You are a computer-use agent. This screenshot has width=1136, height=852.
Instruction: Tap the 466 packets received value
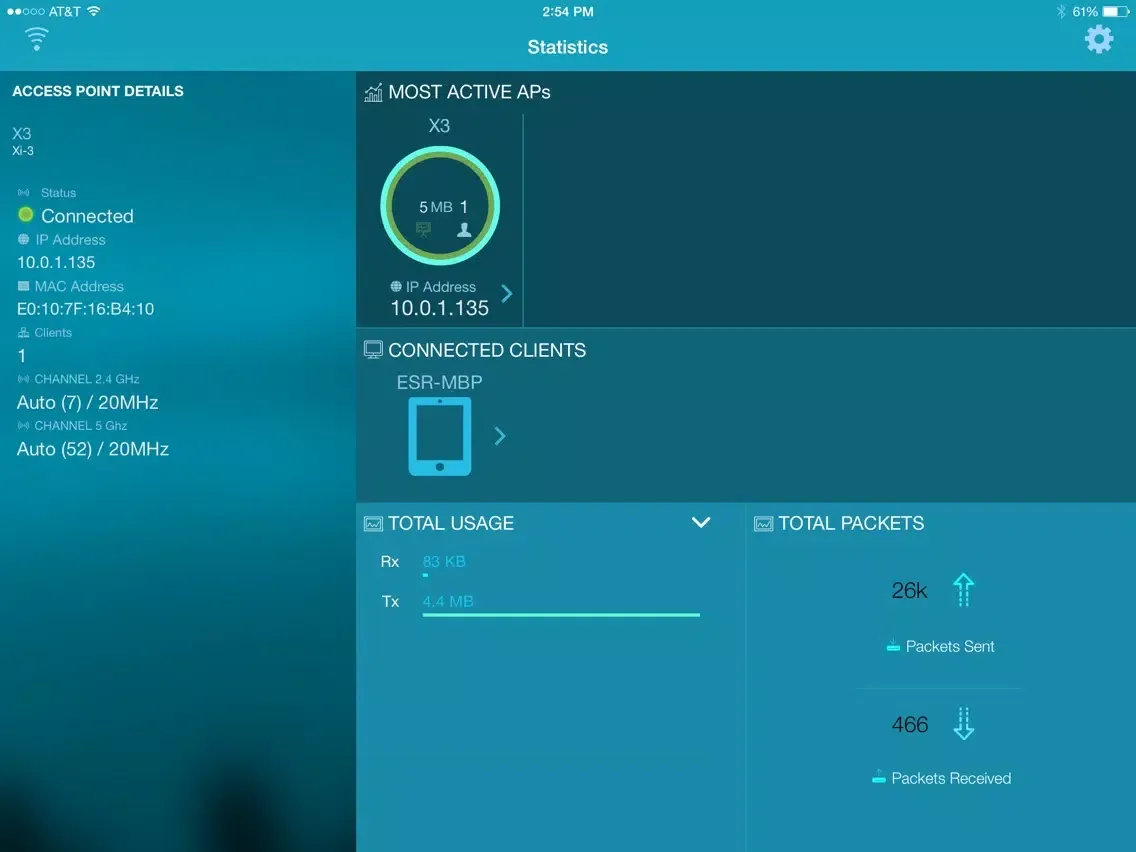tap(910, 724)
